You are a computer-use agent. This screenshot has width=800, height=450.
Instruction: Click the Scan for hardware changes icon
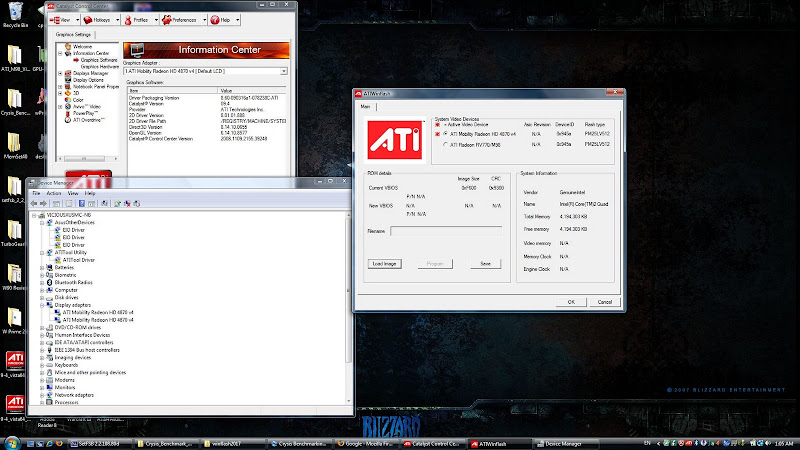[104, 204]
